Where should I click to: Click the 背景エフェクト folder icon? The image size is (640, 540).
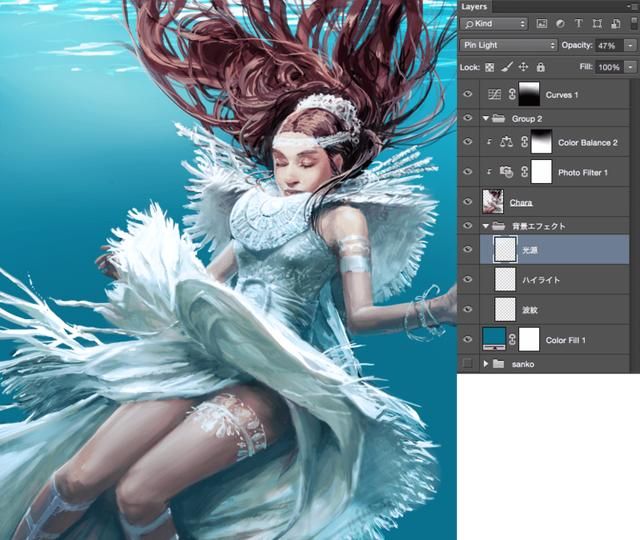click(x=499, y=225)
